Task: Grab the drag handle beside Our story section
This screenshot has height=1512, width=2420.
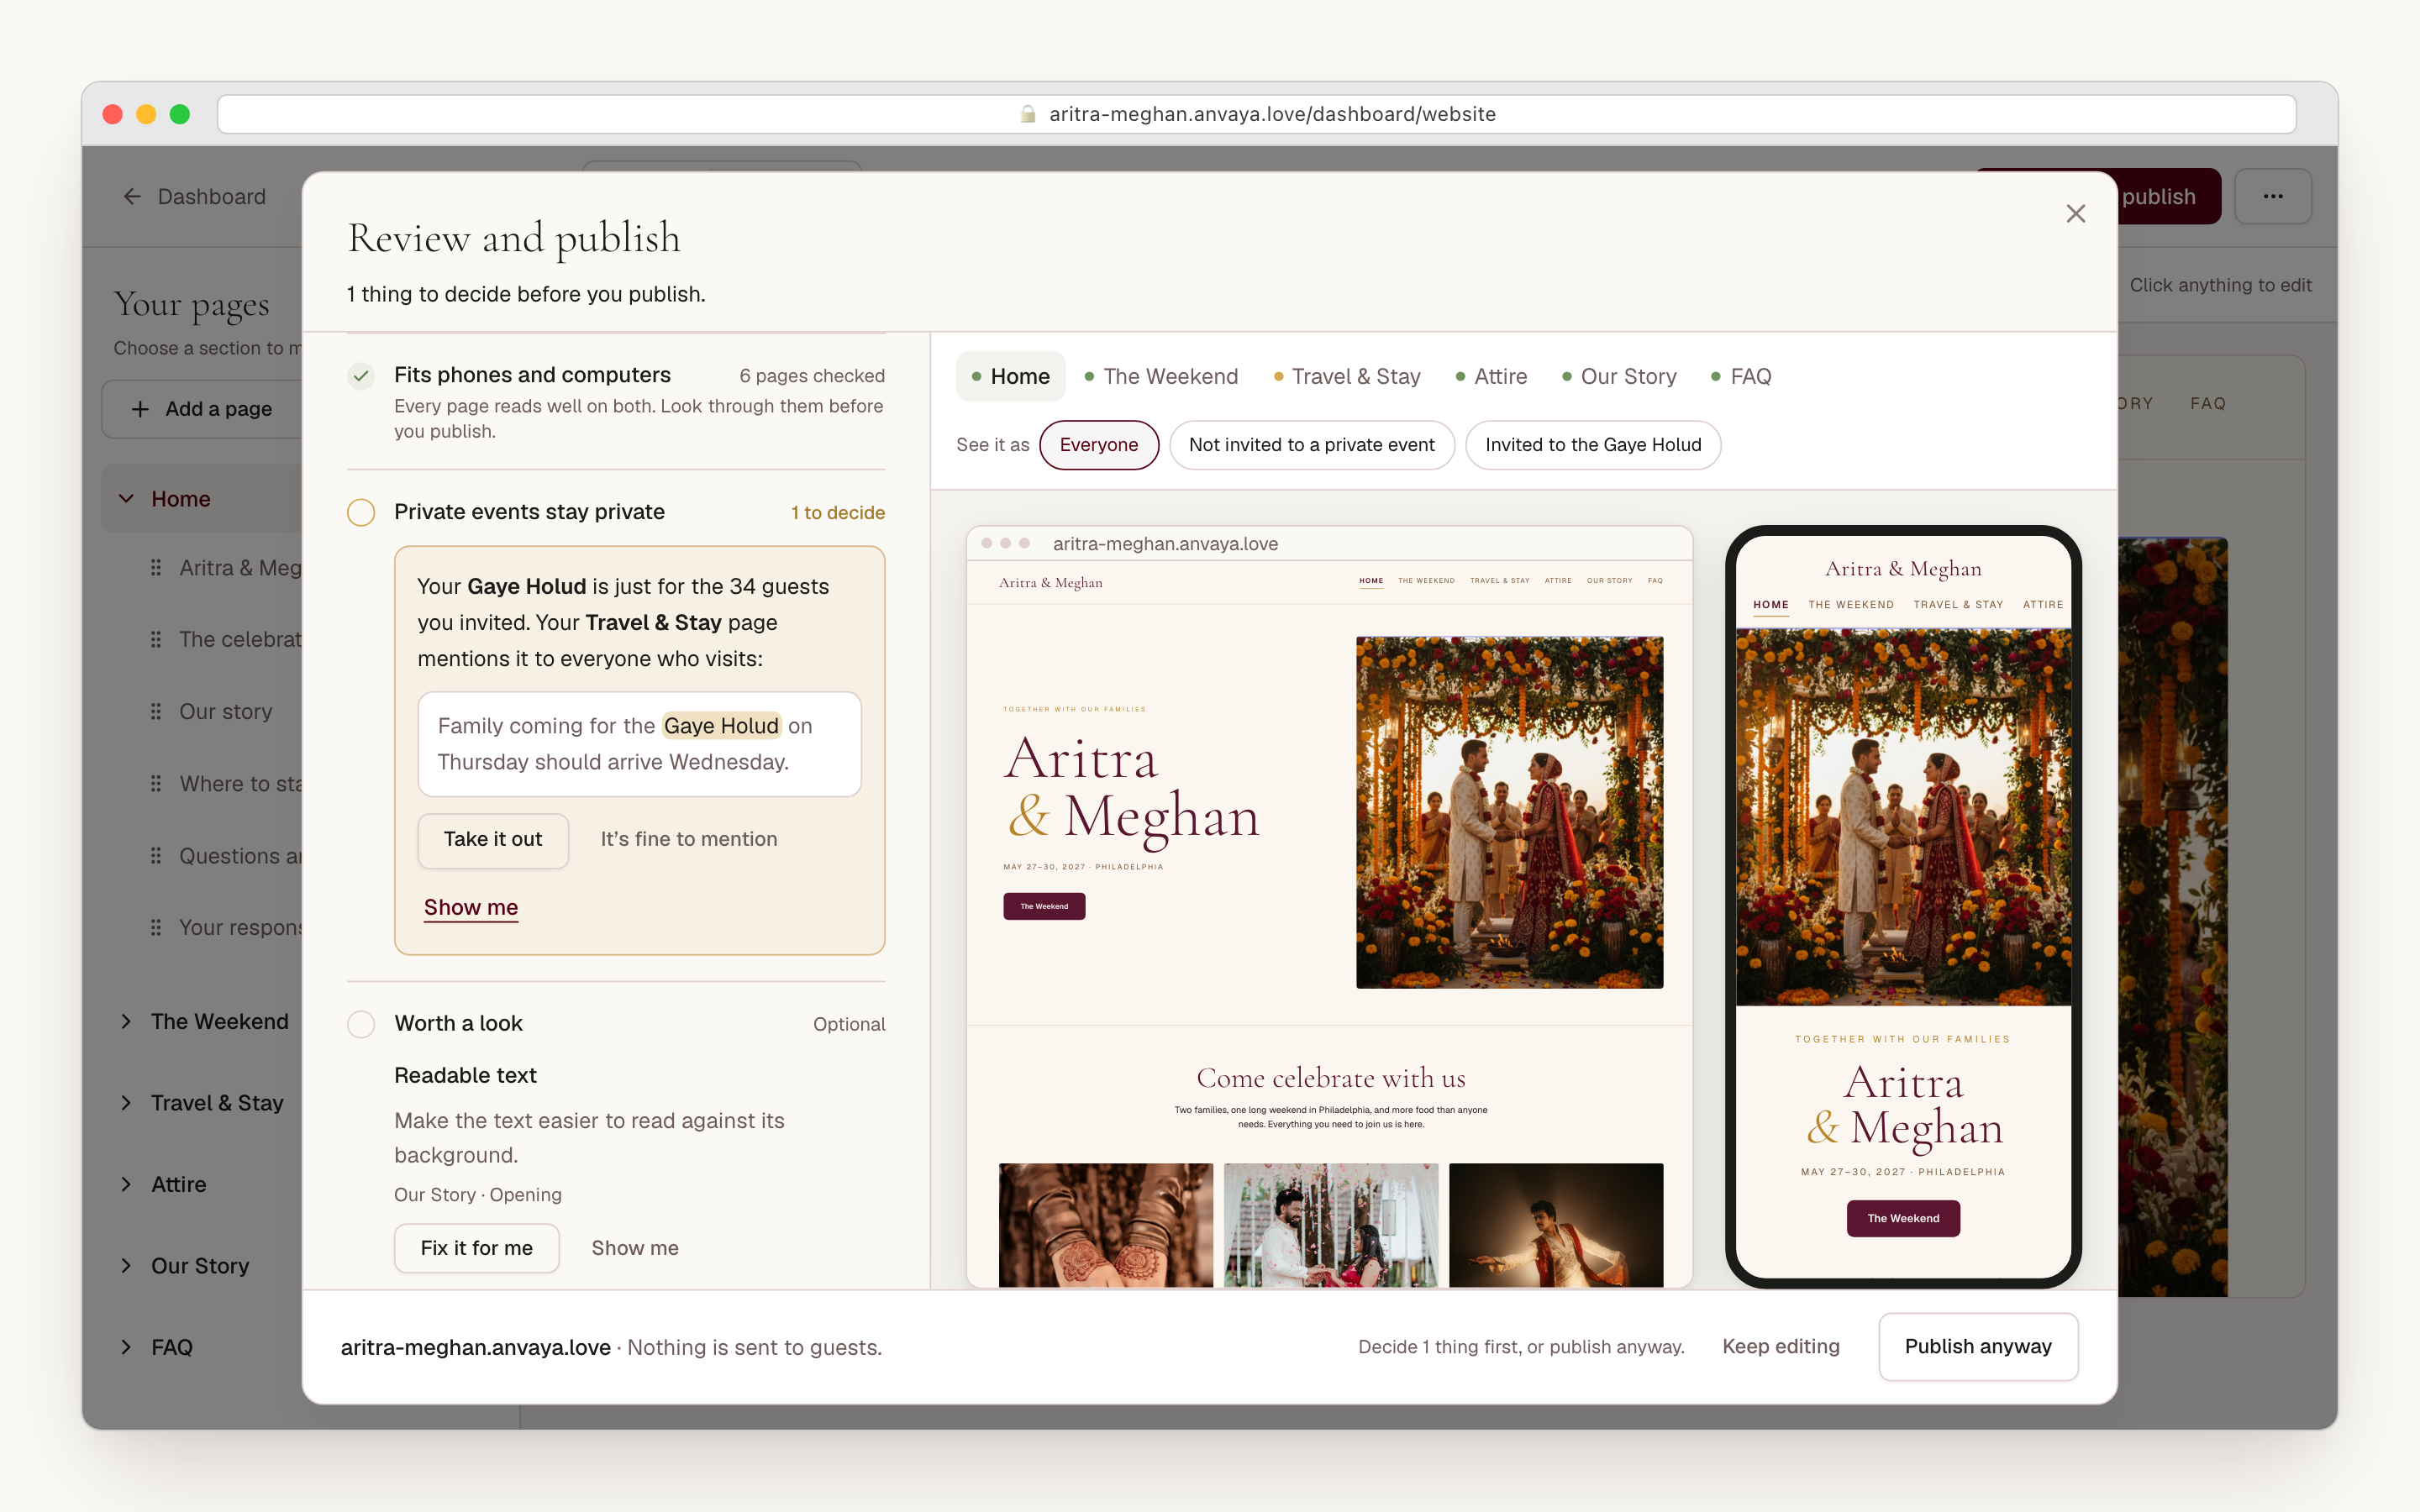Action: click(156, 712)
